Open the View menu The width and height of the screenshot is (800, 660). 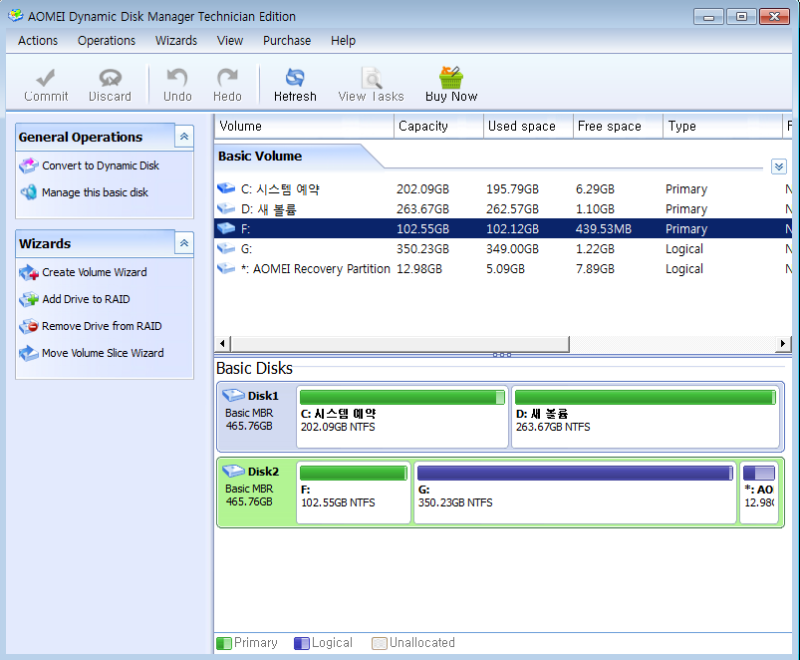(x=230, y=41)
